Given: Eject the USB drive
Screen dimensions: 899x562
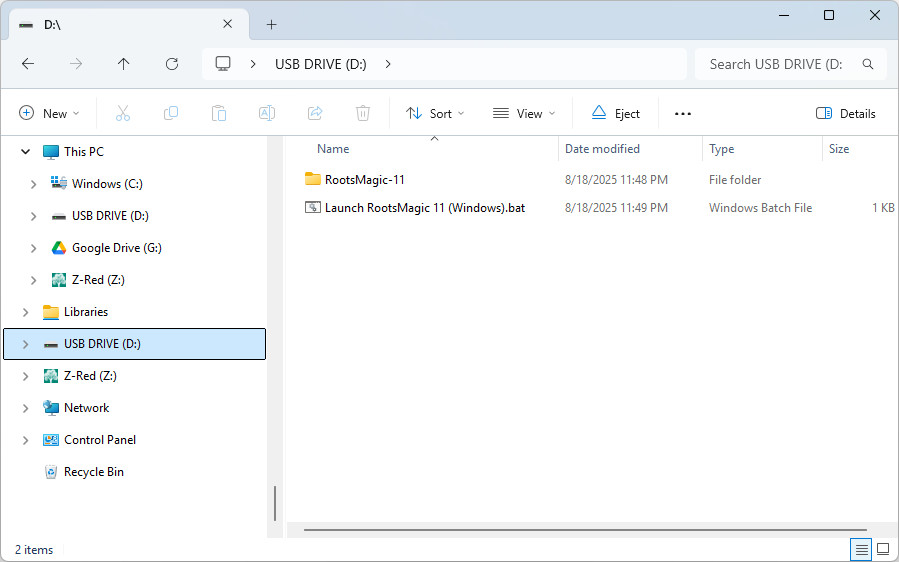Looking at the screenshot, I should [x=615, y=114].
